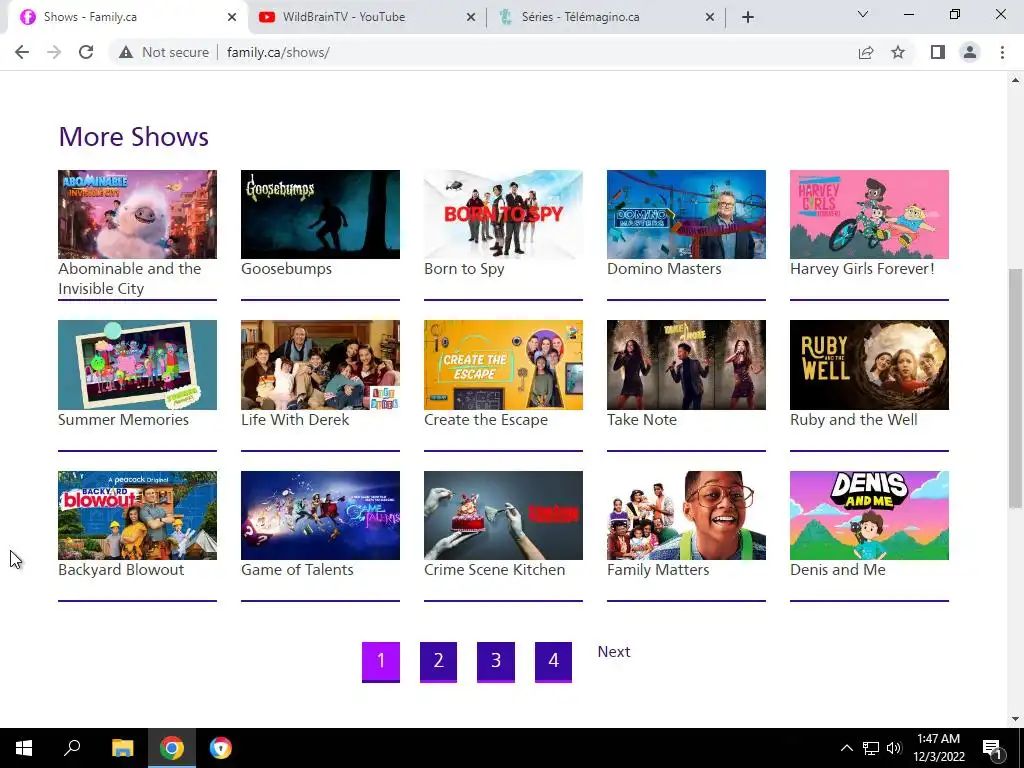The image size is (1024, 768).
Task: Open the second Chromium taskbar icon
Action: tap(221, 748)
